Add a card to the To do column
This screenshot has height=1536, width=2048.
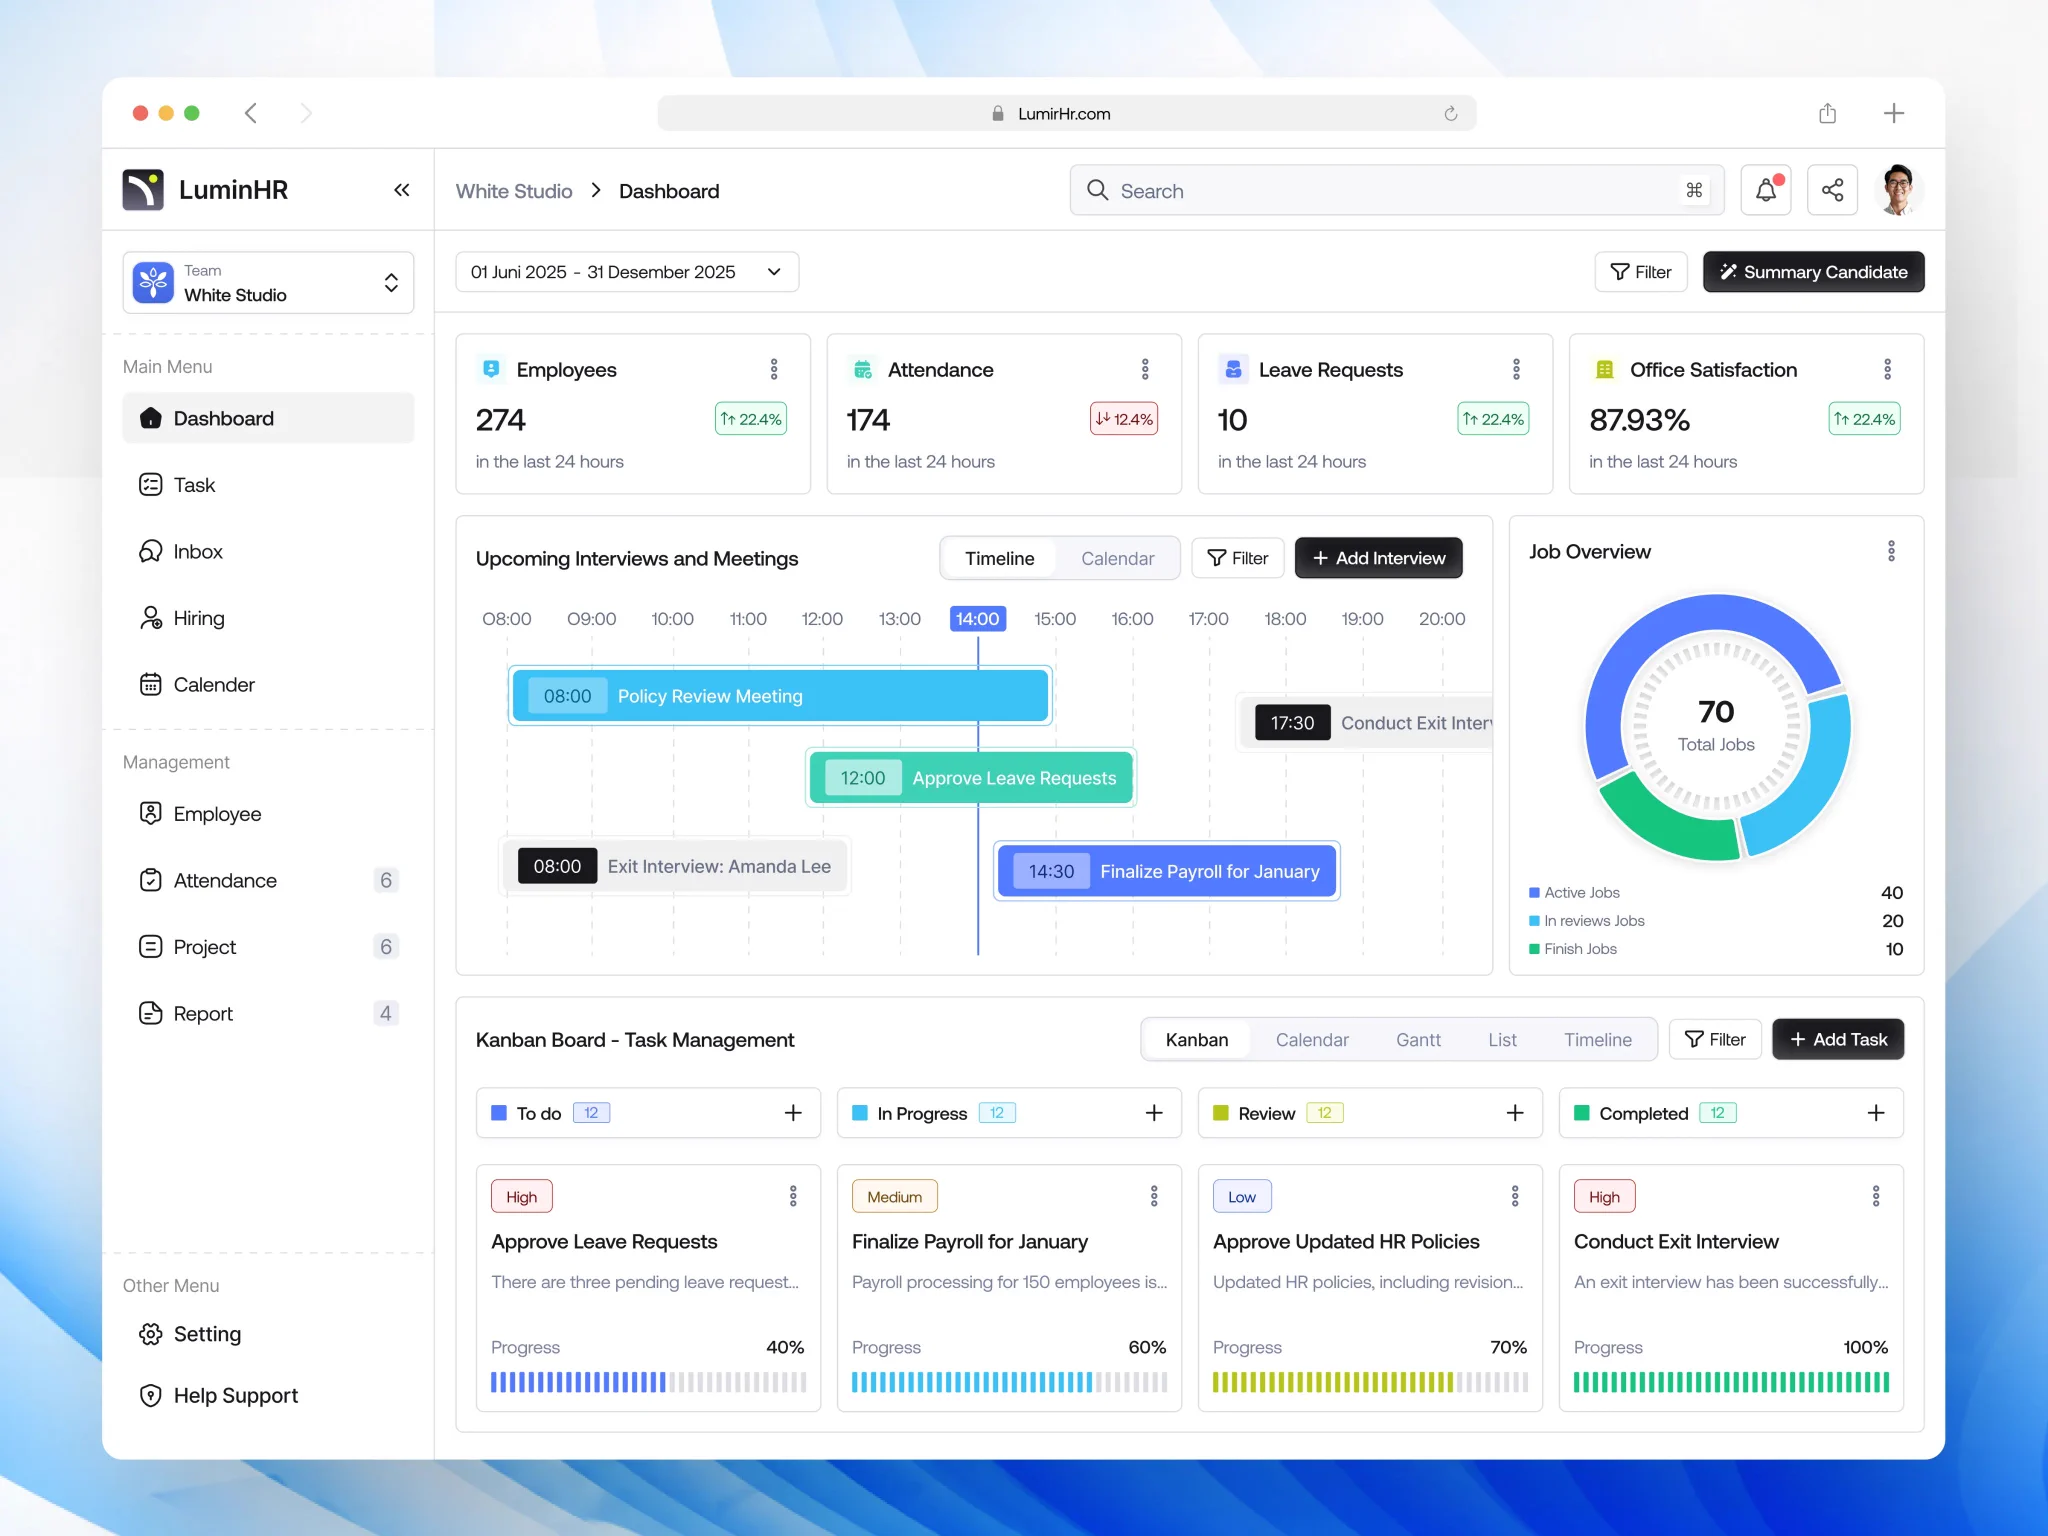[793, 1113]
